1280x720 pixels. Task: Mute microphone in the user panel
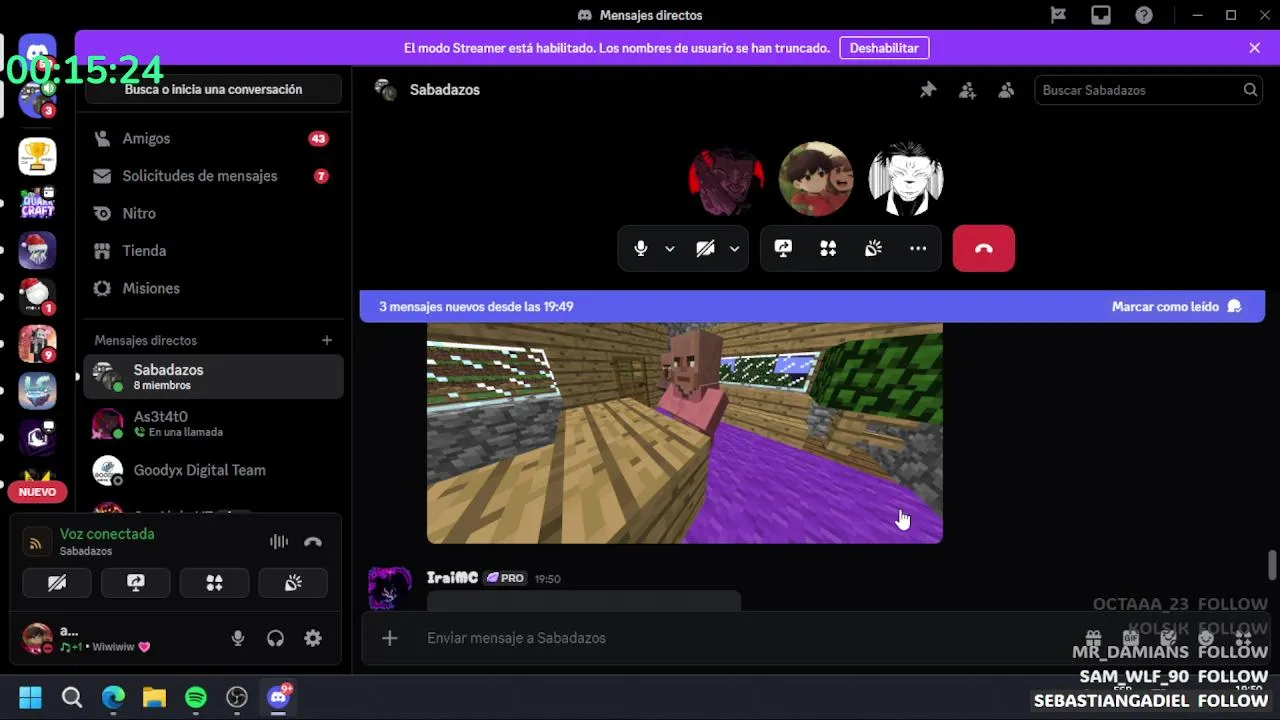click(x=238, y=638)
